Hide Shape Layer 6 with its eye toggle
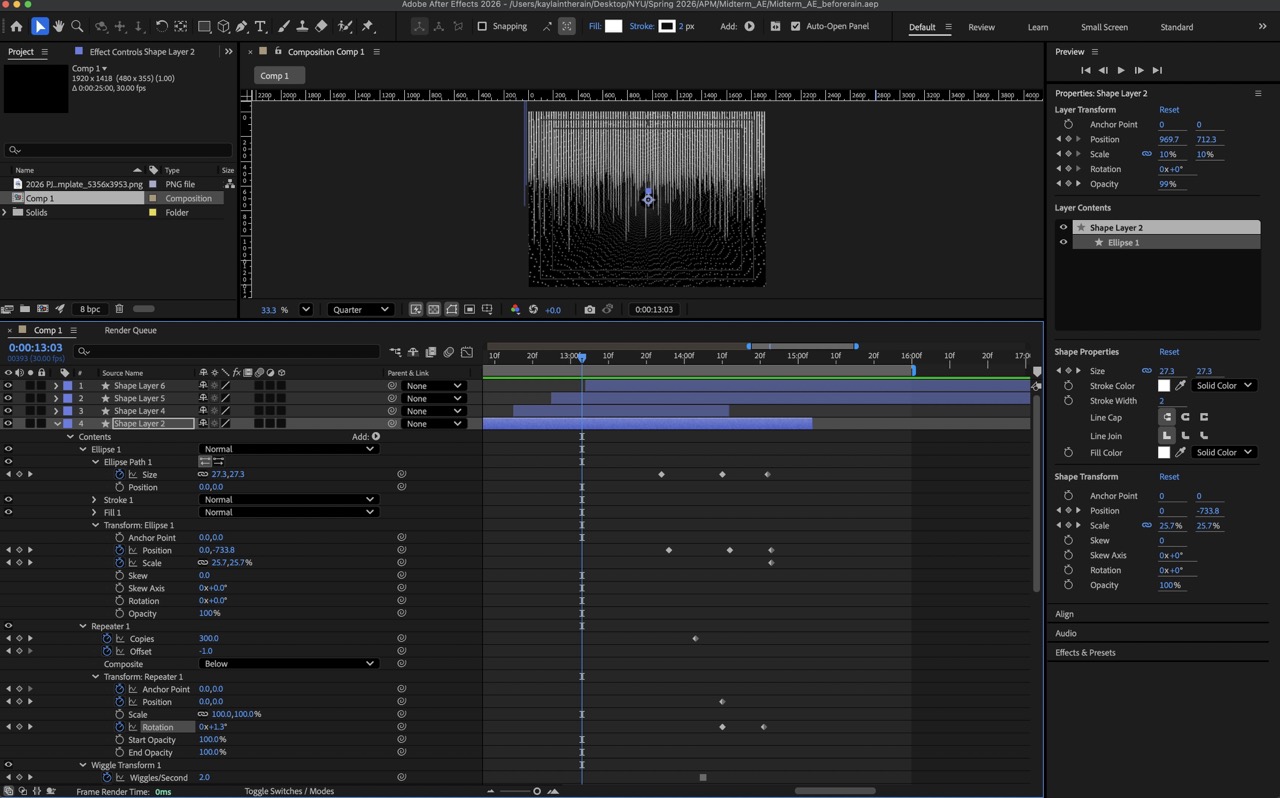 click(8, 386)
